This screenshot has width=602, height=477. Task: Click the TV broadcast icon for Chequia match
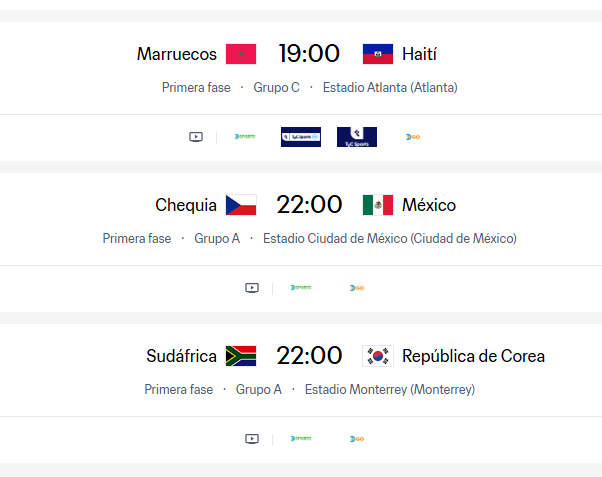pos(252,288)
